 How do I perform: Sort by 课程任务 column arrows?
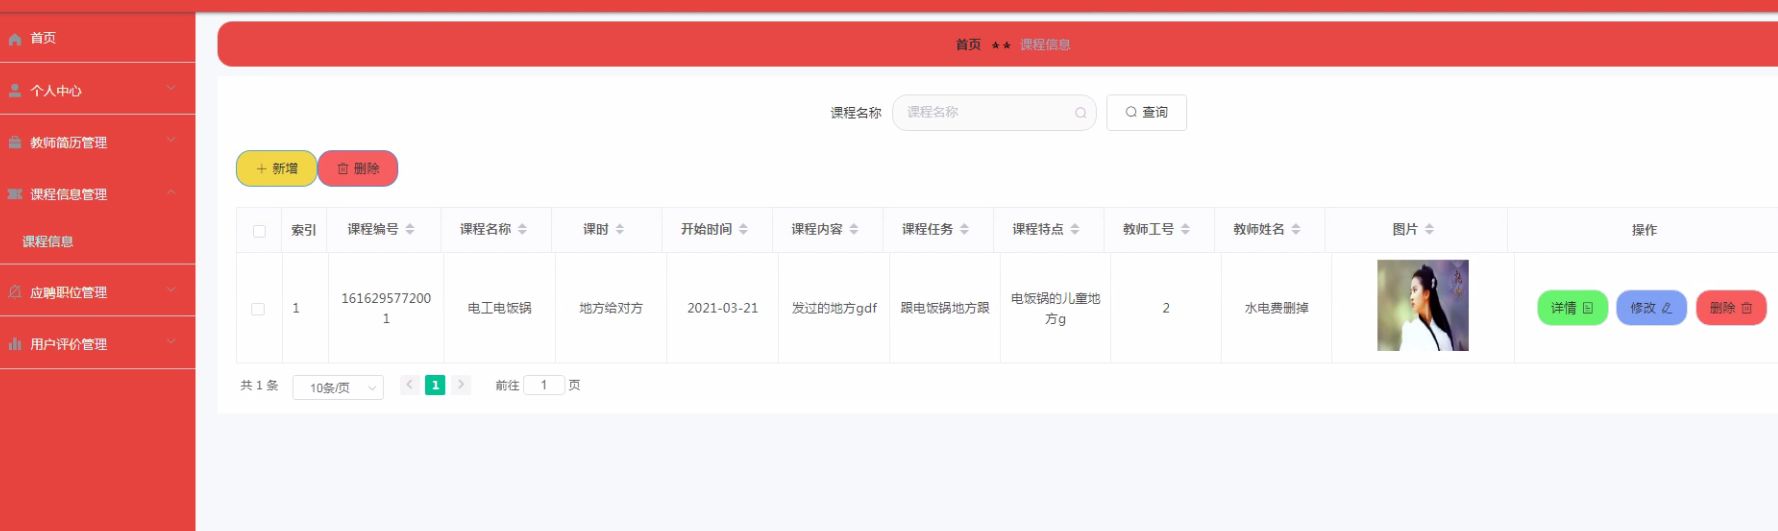click(964, 229)
